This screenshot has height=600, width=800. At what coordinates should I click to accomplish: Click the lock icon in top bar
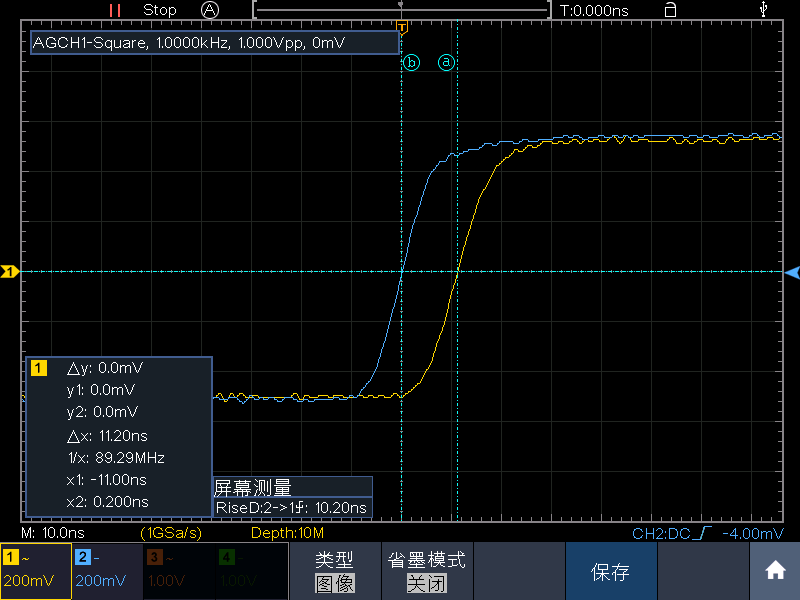point(669,10)
